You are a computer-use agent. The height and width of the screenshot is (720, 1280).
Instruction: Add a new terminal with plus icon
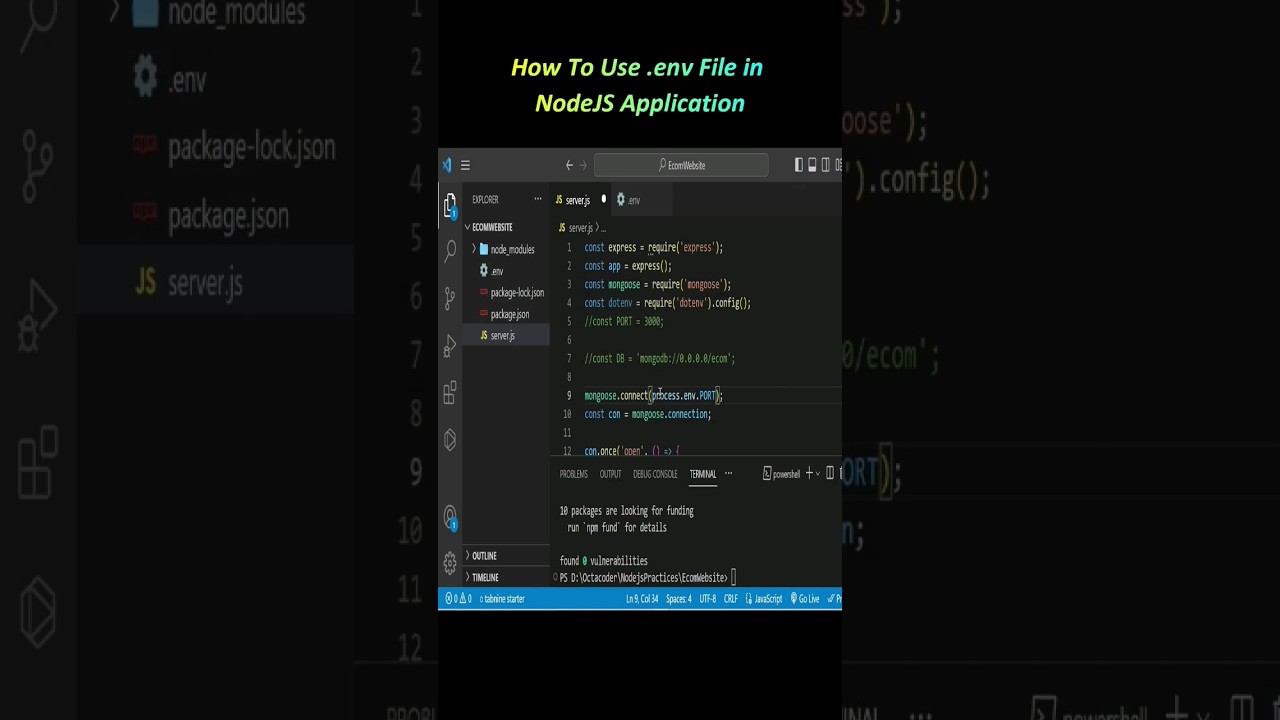point(809,473)
